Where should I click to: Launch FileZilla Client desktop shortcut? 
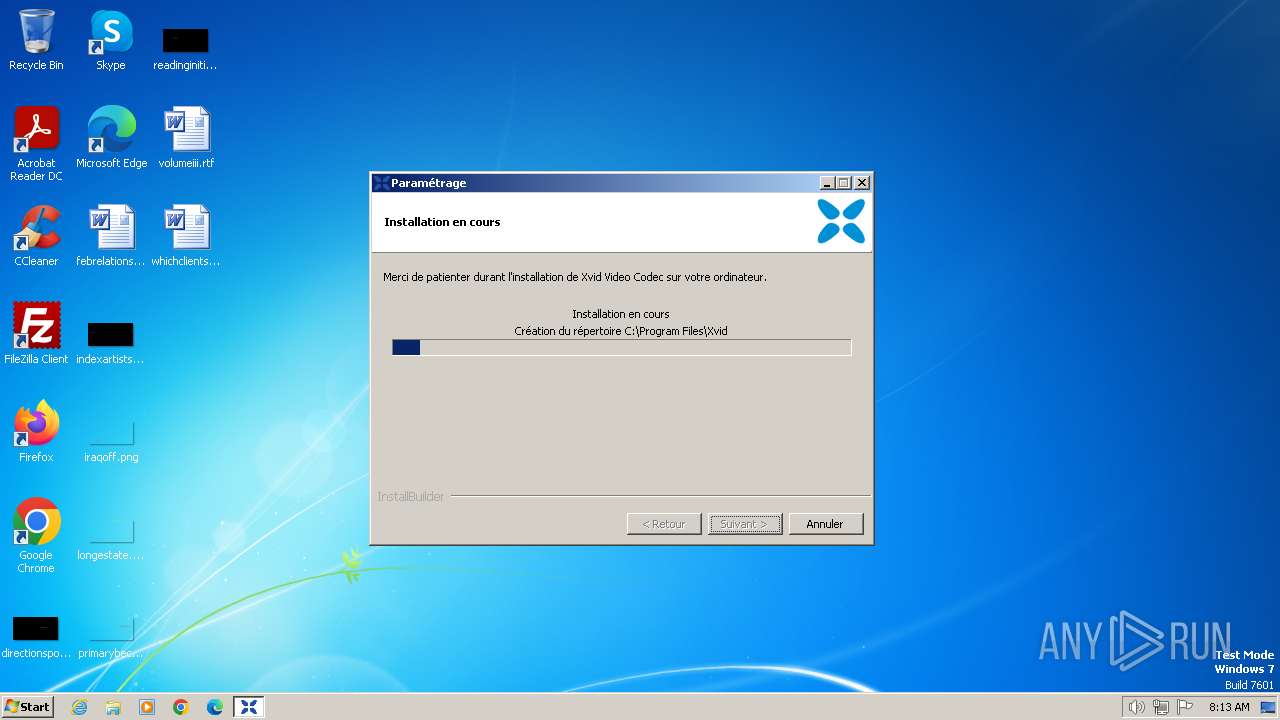coord(36,333)
